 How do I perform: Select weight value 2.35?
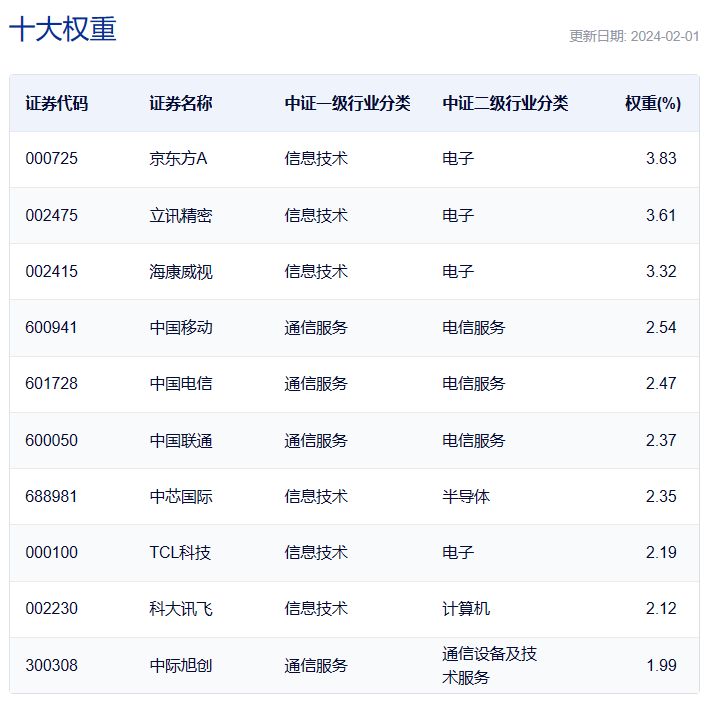tap(661, 496)
